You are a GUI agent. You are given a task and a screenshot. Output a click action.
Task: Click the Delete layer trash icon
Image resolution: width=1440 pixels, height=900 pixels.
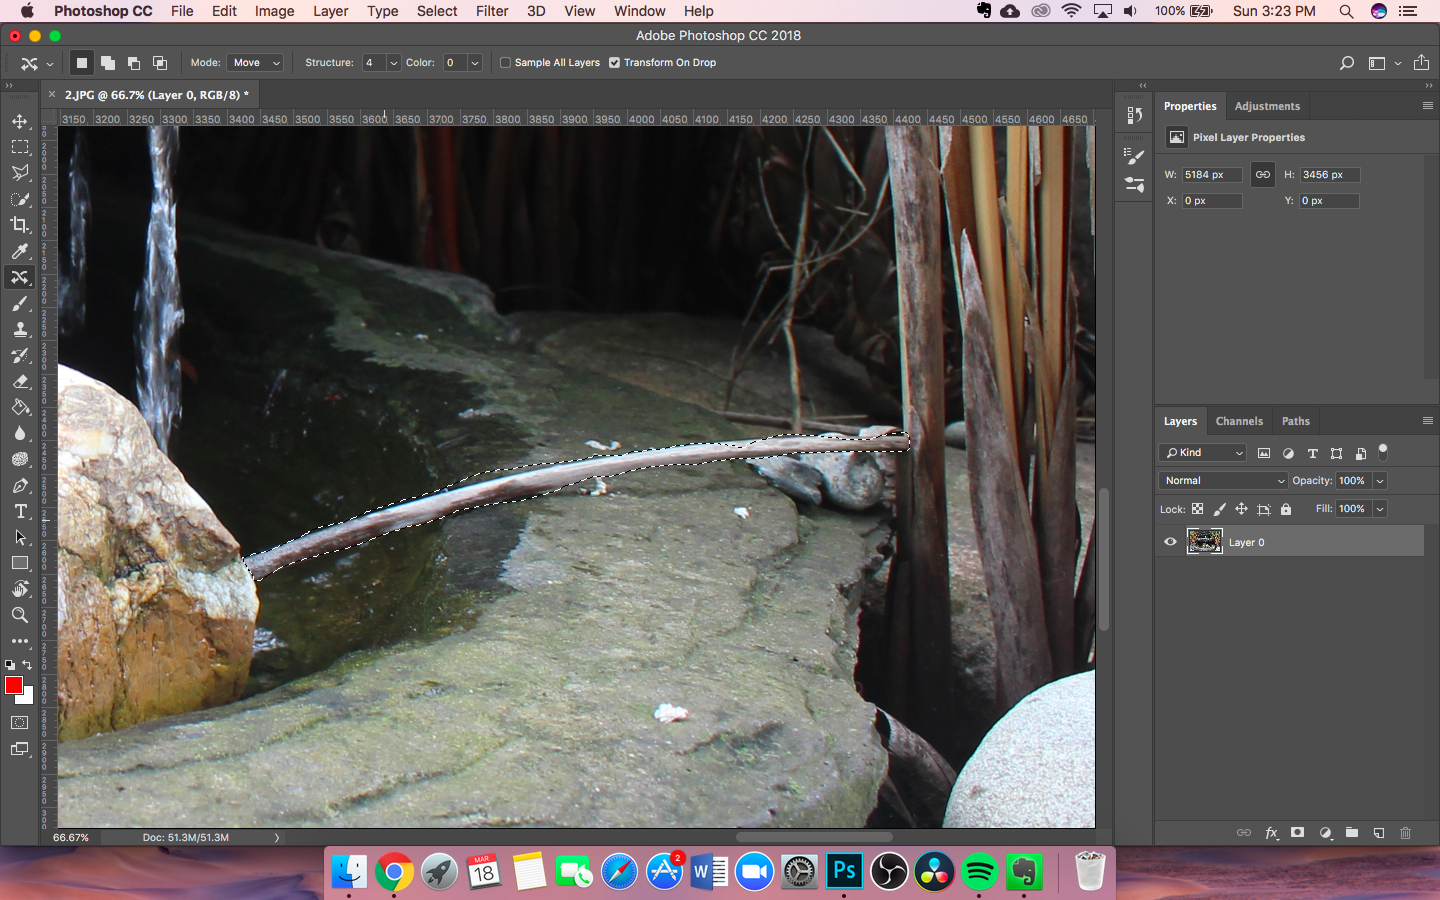point(1405,833)
